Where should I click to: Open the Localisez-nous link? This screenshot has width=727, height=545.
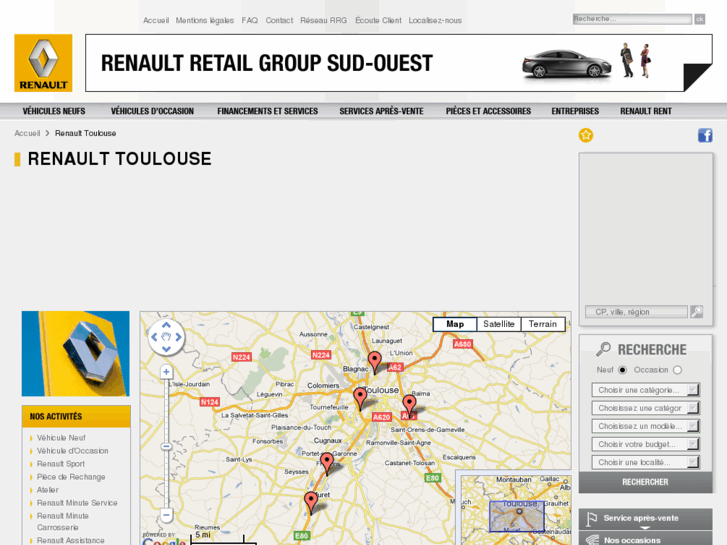(435, 20)
